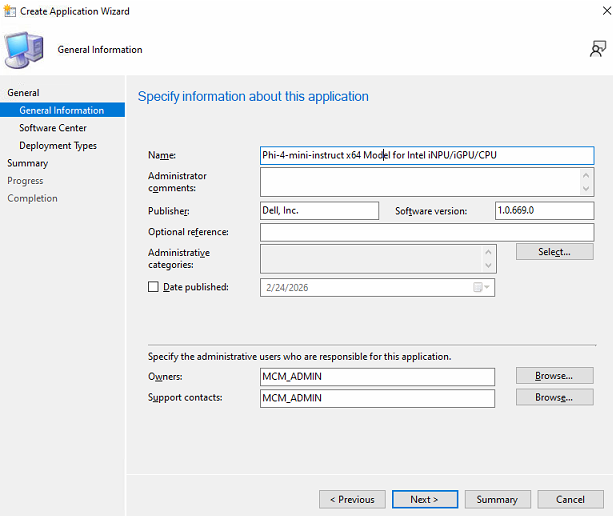613x516 pixels.
Task: Click the date published 2/24/2026 field
Action: [377, 288]
